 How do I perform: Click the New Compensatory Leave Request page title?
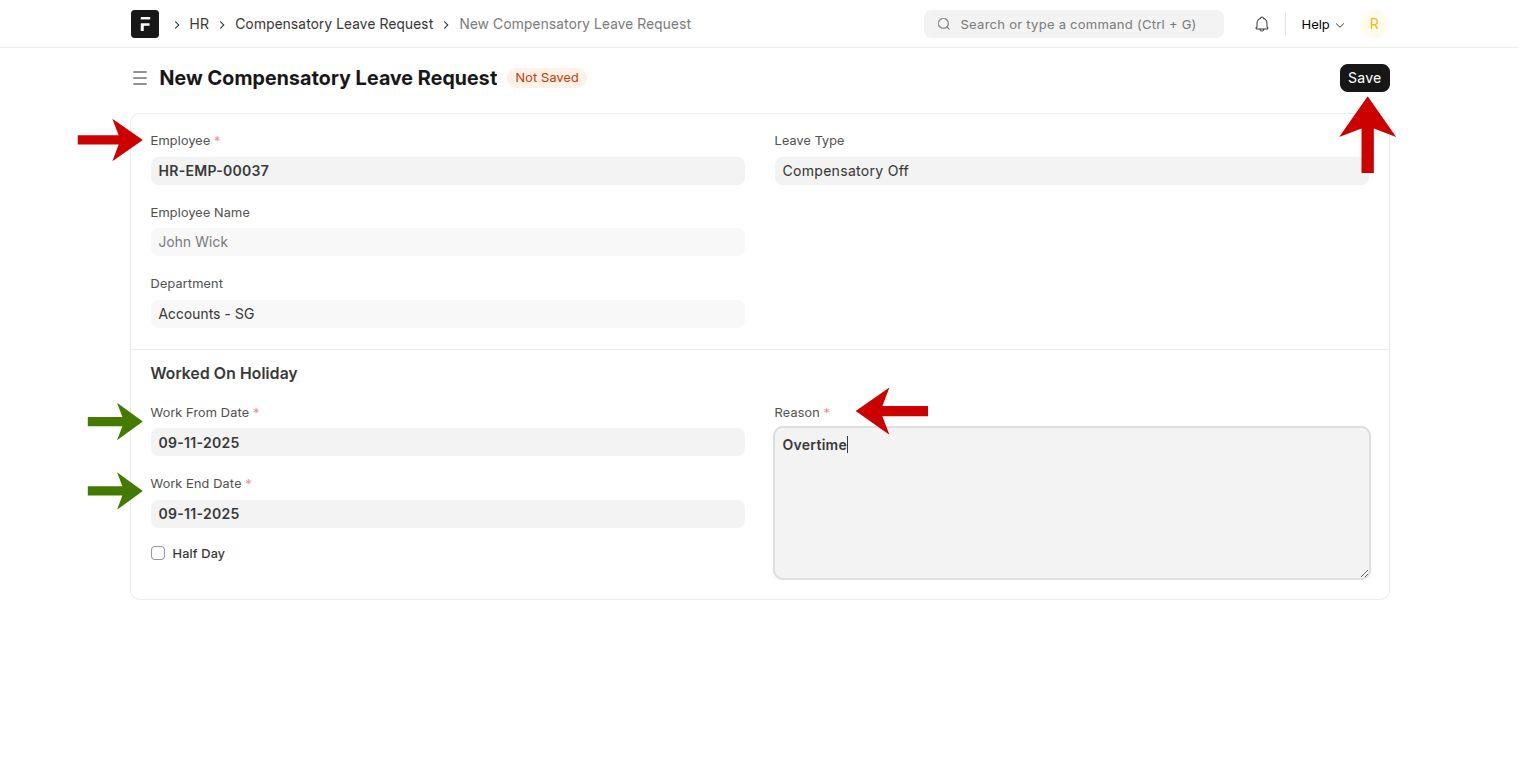tap(328, 78)
